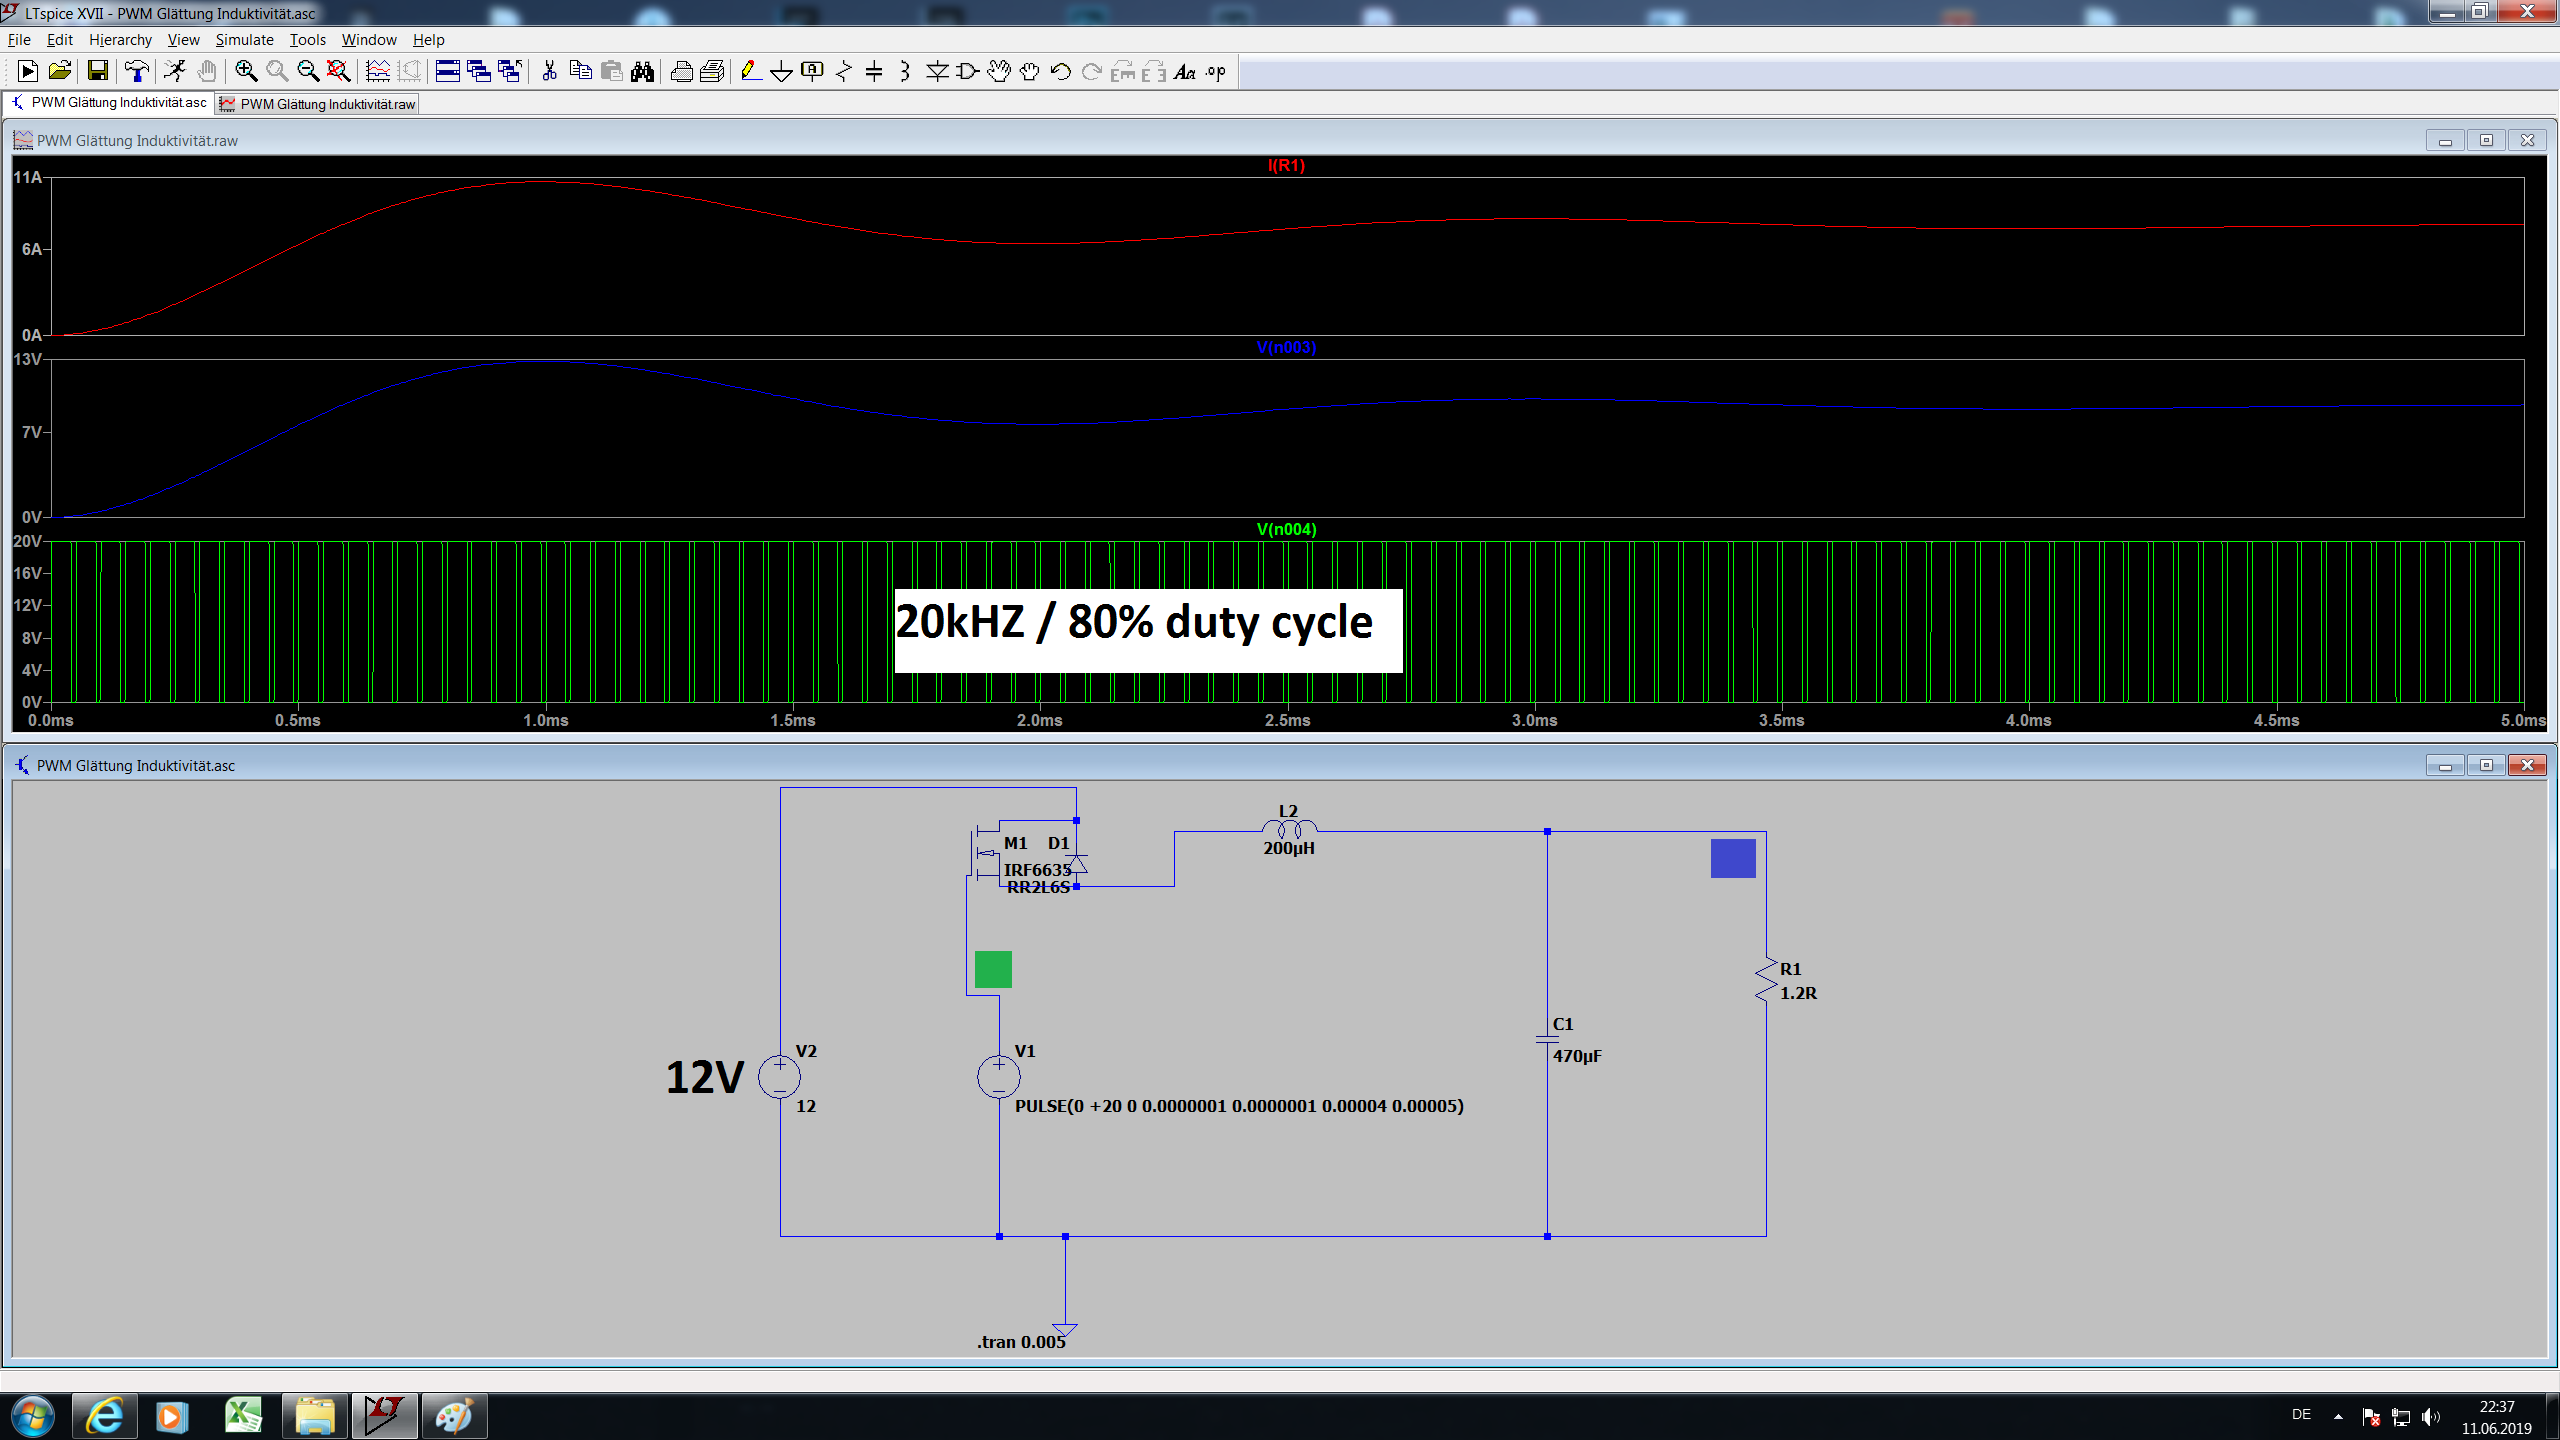Image resolution: width=2560 pixels, height=1440 pixels.
Task: Select the SPICE directive .op tool
Action: 1216,71
